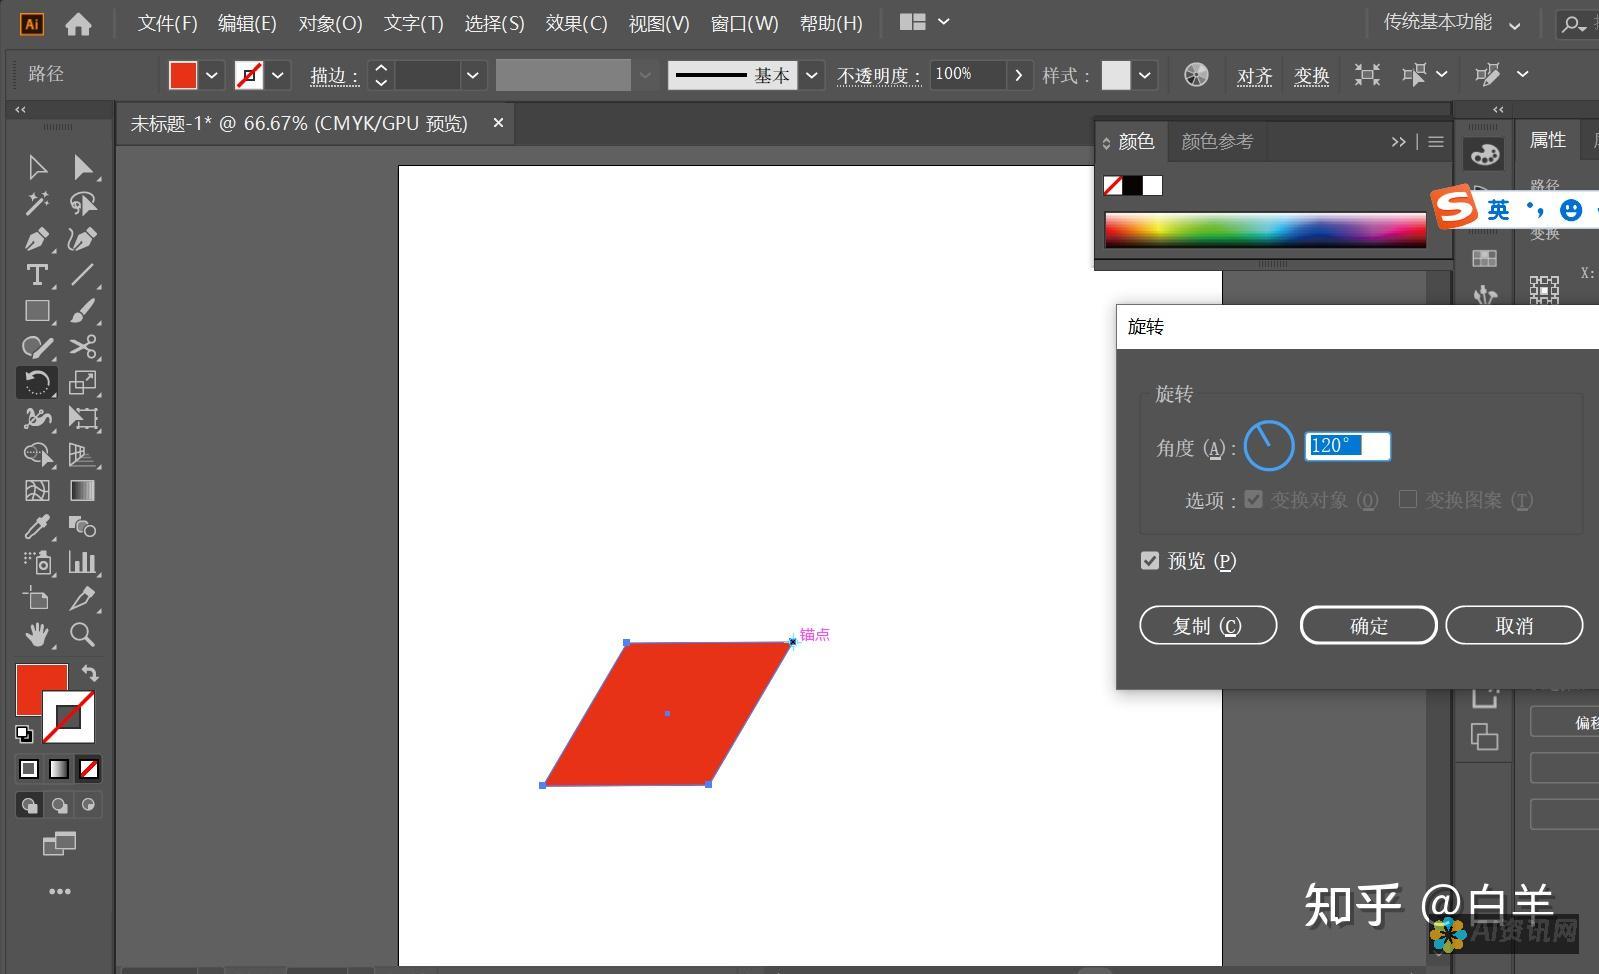Open the graphic style dropdown

point(1145,75)
